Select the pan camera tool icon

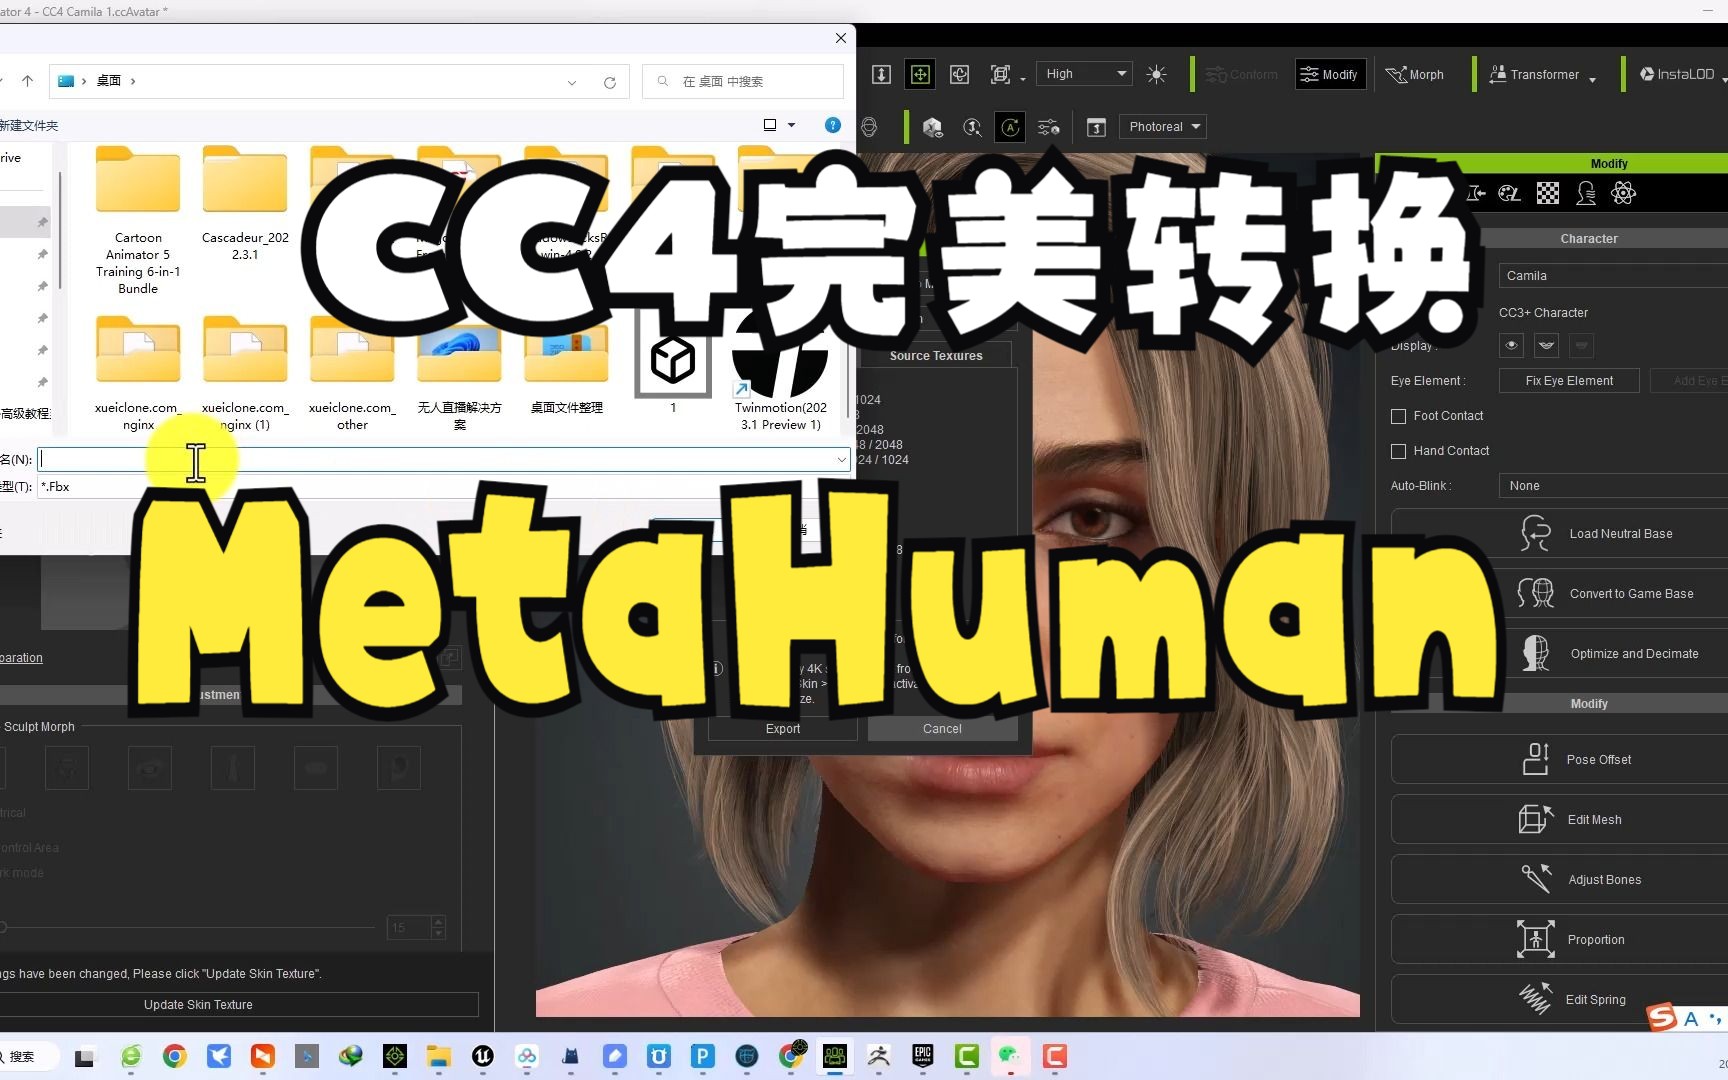pos(920,74)
